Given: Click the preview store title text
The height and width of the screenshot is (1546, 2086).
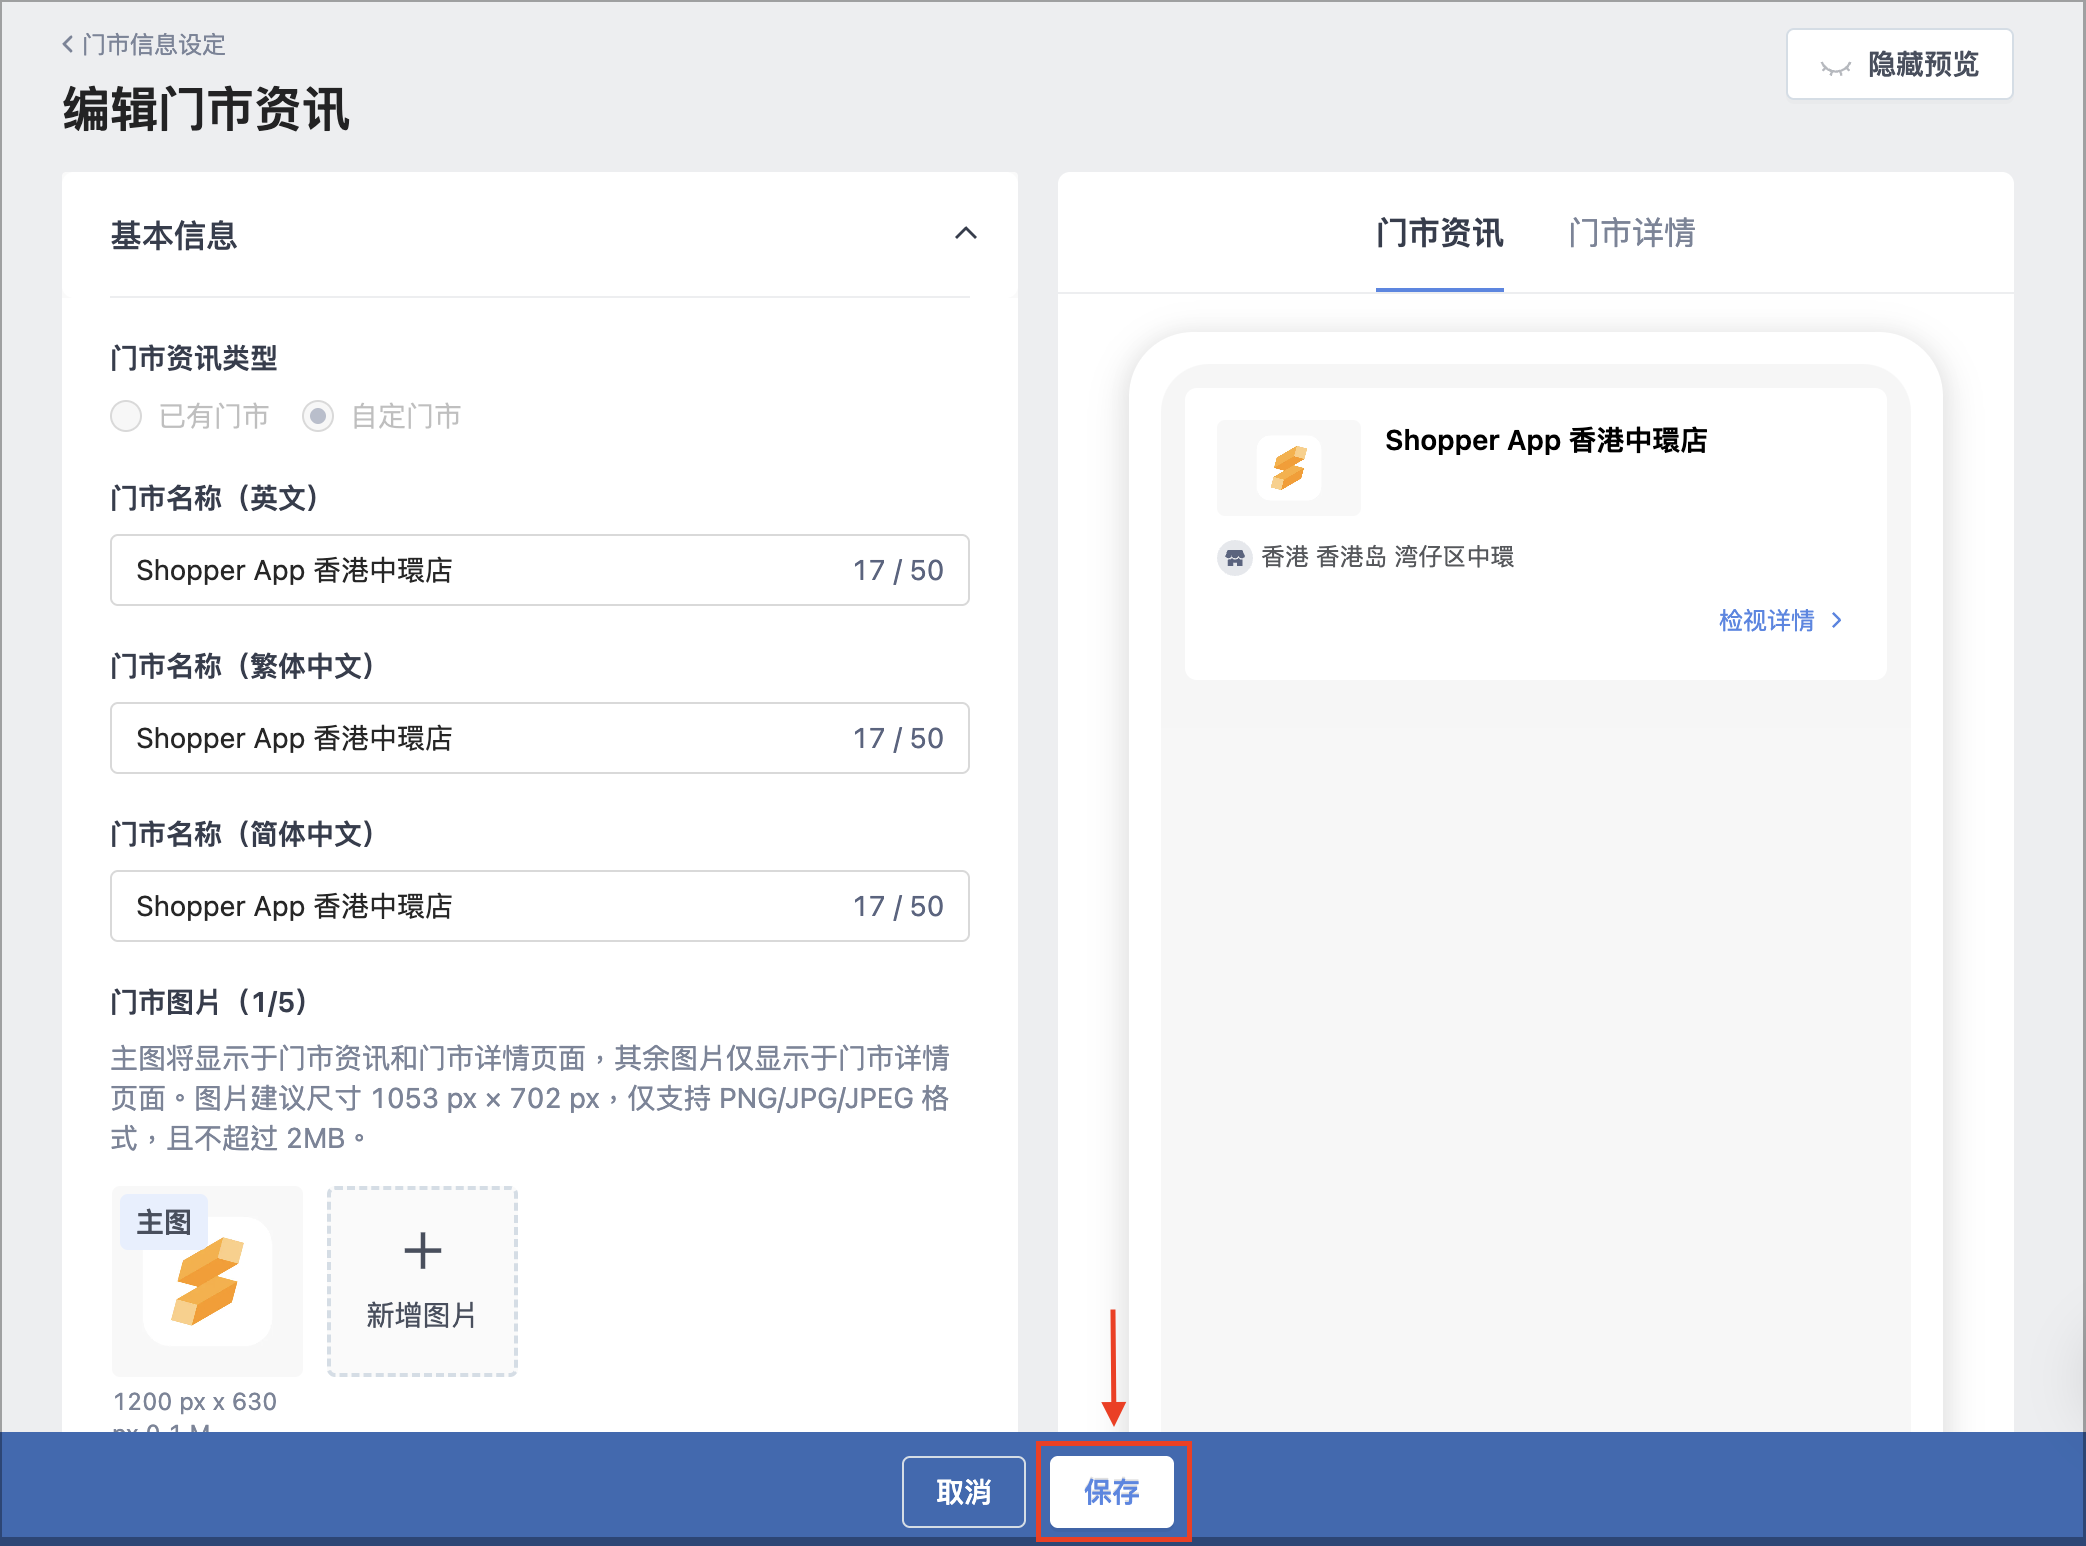Looking at the screenshot, I should tap(1546, 440).
